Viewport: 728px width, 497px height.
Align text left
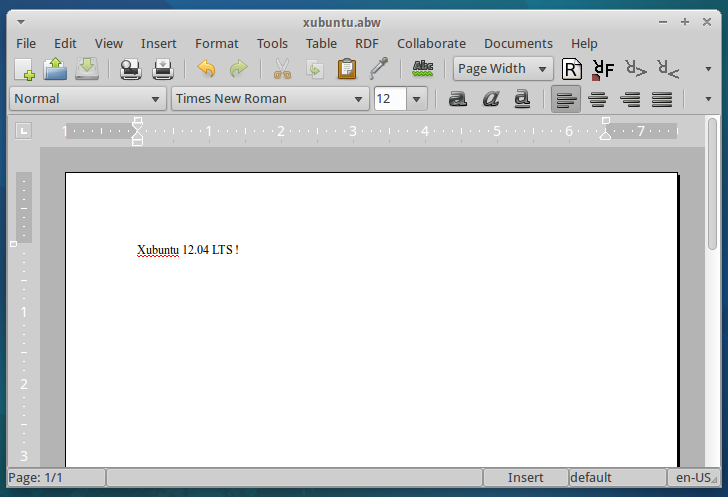[566, 99]
